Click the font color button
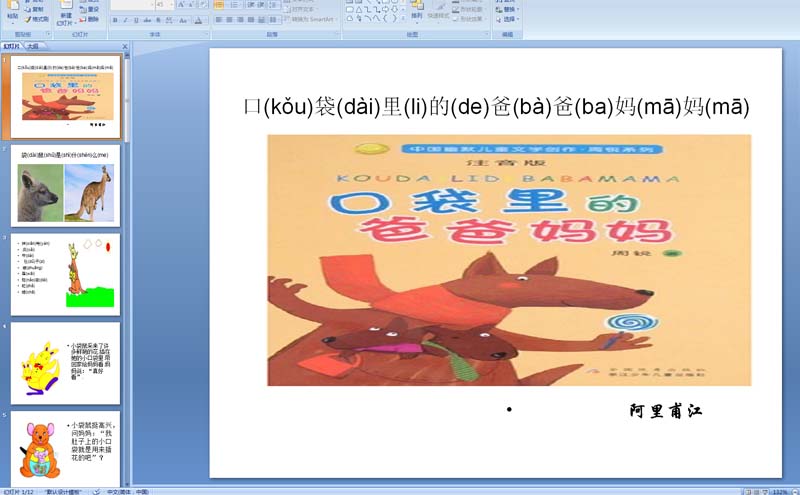The image size is (800, 495). point(198,20)
